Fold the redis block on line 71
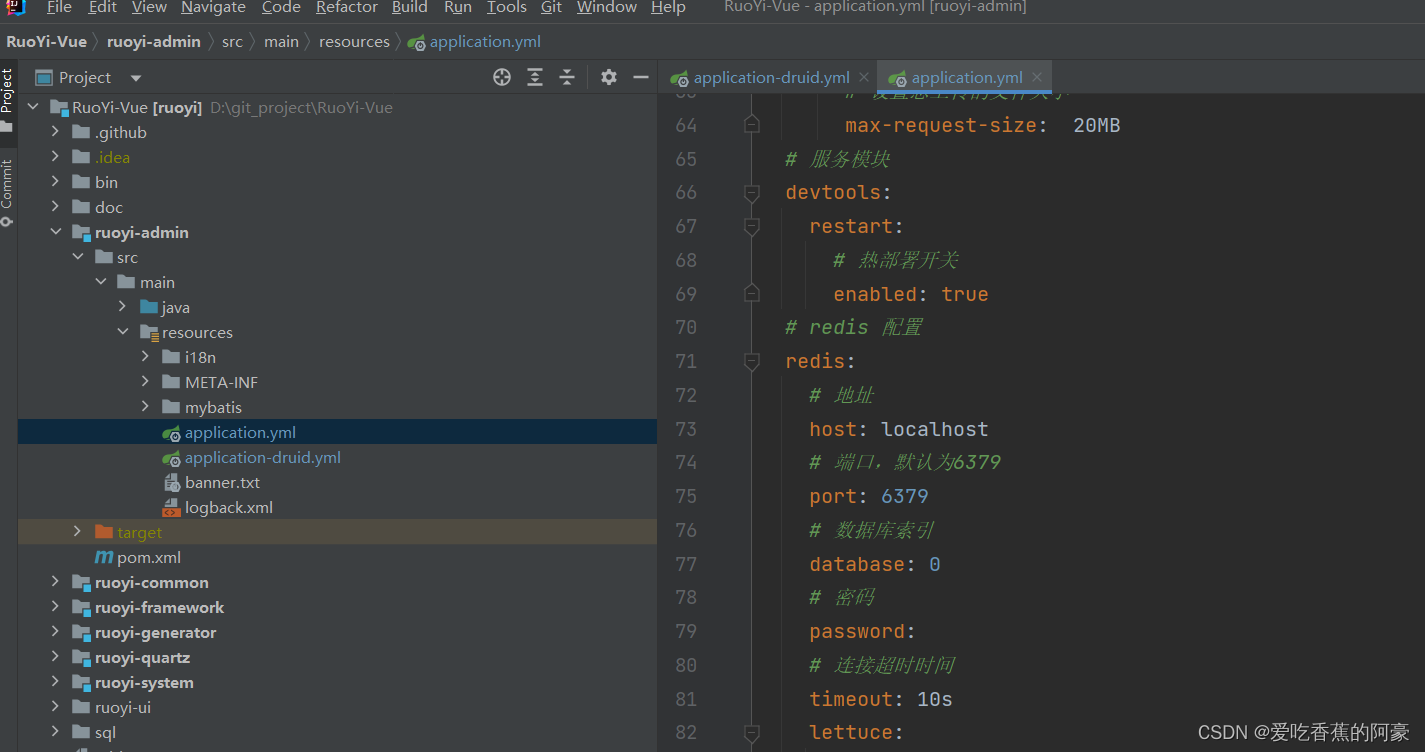The width and height of the screenshot is (1425, 752). pyautogui.click(x=752, y=361)
